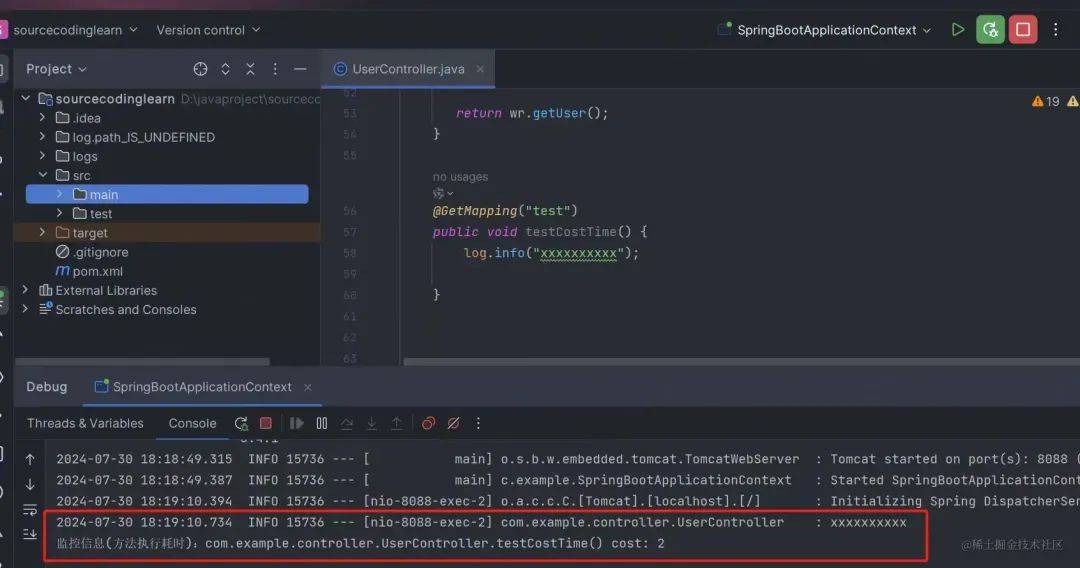Expand External Libraries

(x=25, y=290)
